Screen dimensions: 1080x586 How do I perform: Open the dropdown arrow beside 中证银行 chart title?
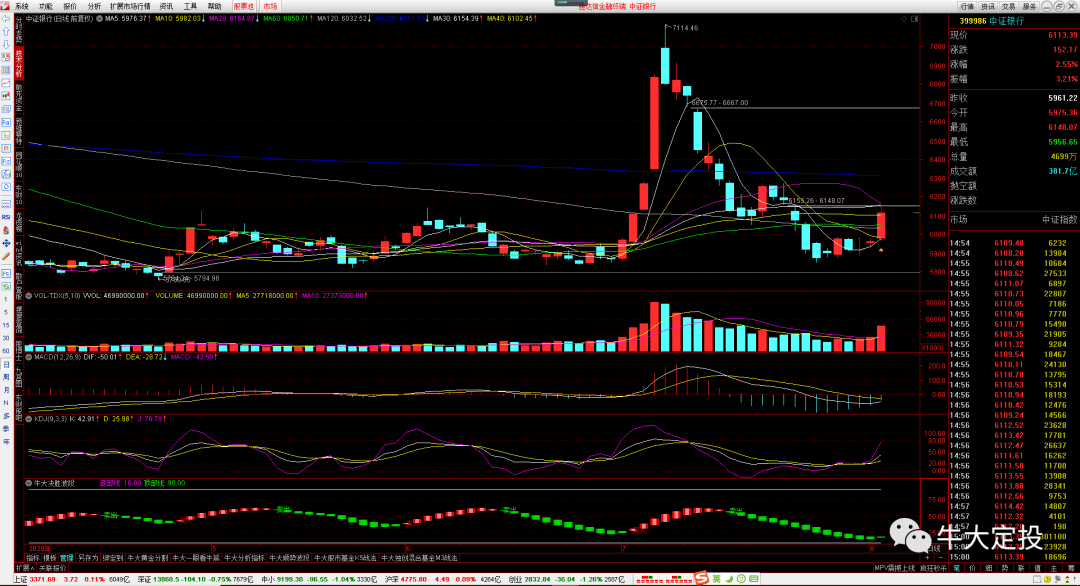(x=99, y=19)
